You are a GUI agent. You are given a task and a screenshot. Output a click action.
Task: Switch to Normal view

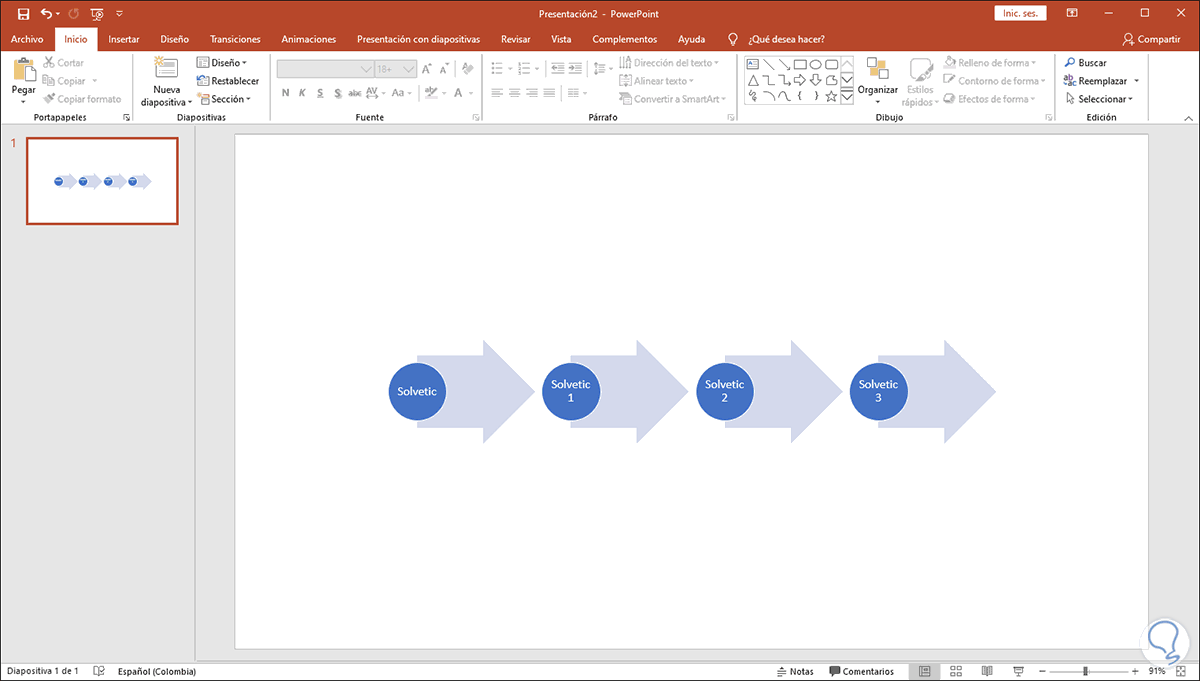(x=925, y=671)
